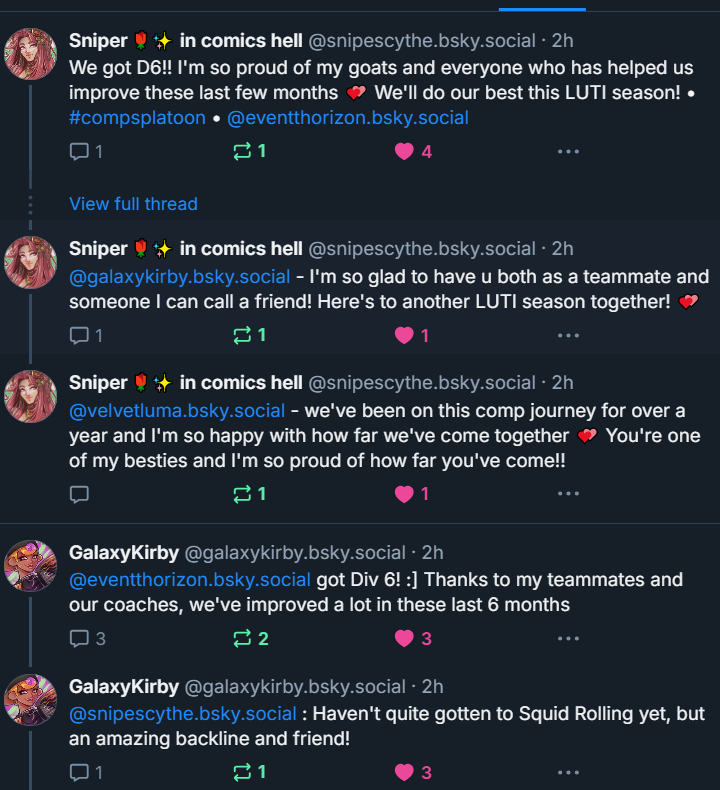
Task: Repost GalaxyKirby's 'got Div 6!' post
Action: (x=241, y=639)
